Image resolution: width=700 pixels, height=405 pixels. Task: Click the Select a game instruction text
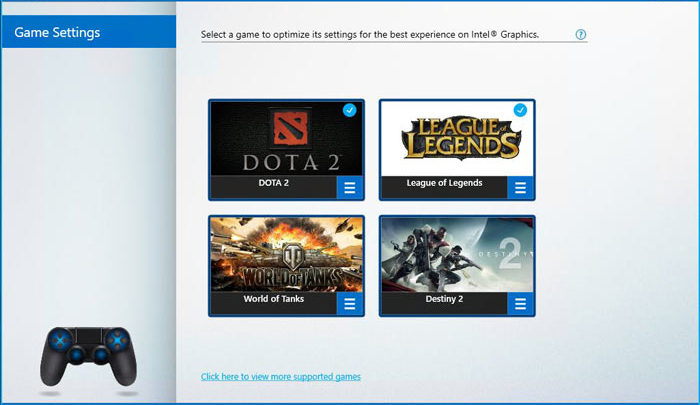[x=370, y=34]
